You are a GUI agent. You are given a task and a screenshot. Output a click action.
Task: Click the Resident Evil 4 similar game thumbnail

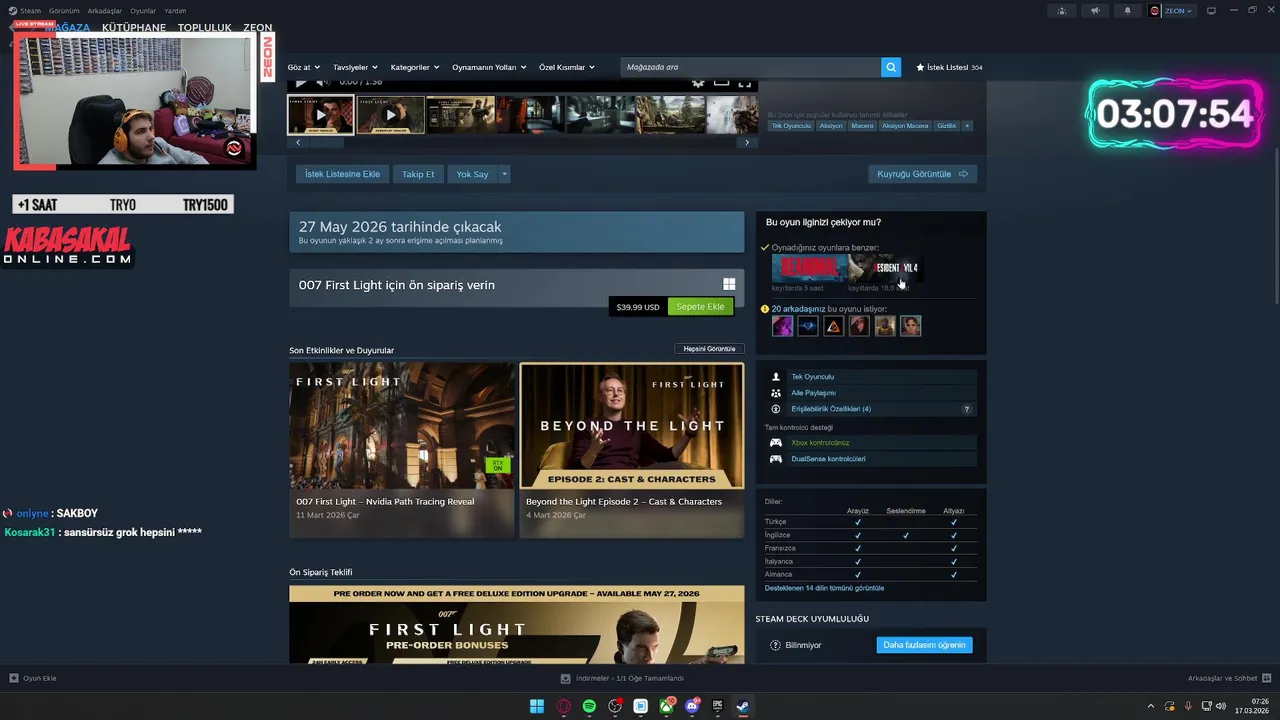click(x=885, y=268)
